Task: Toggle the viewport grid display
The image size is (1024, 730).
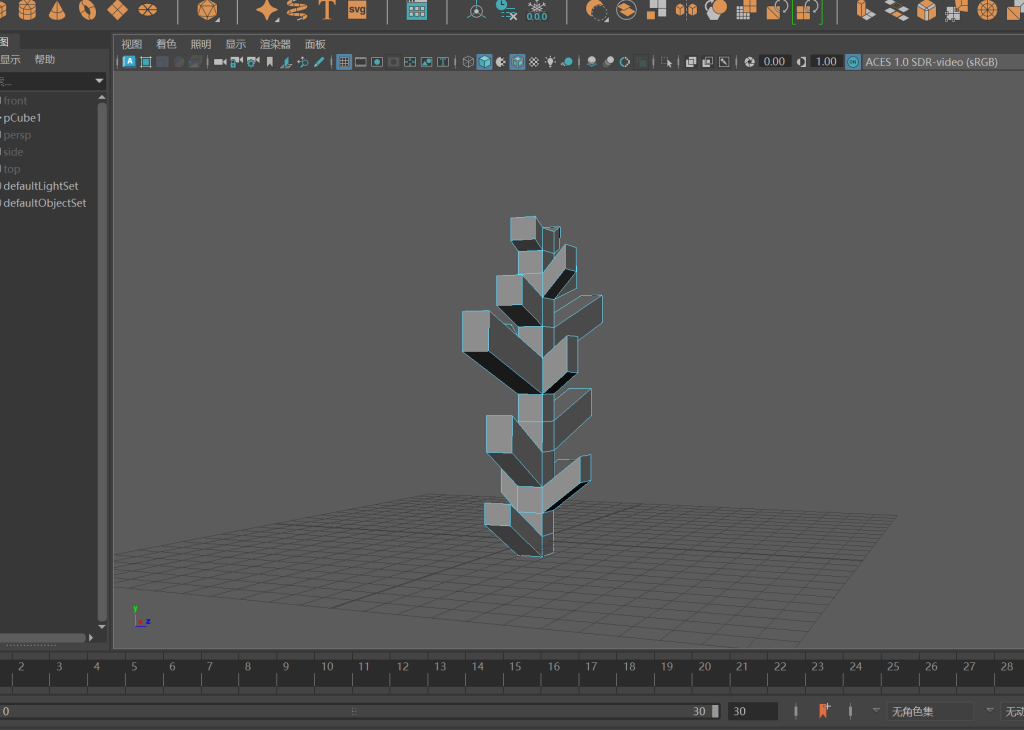Action: click(344, 62)
